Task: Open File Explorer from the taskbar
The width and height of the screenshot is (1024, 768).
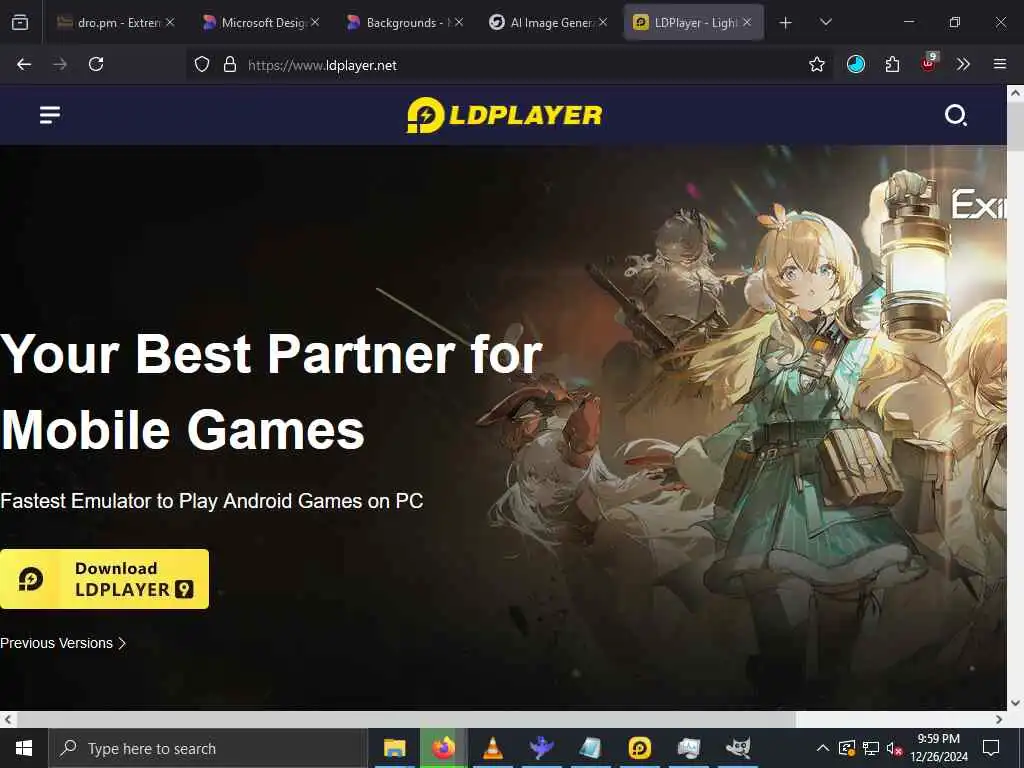Action: tap(394, 748)
